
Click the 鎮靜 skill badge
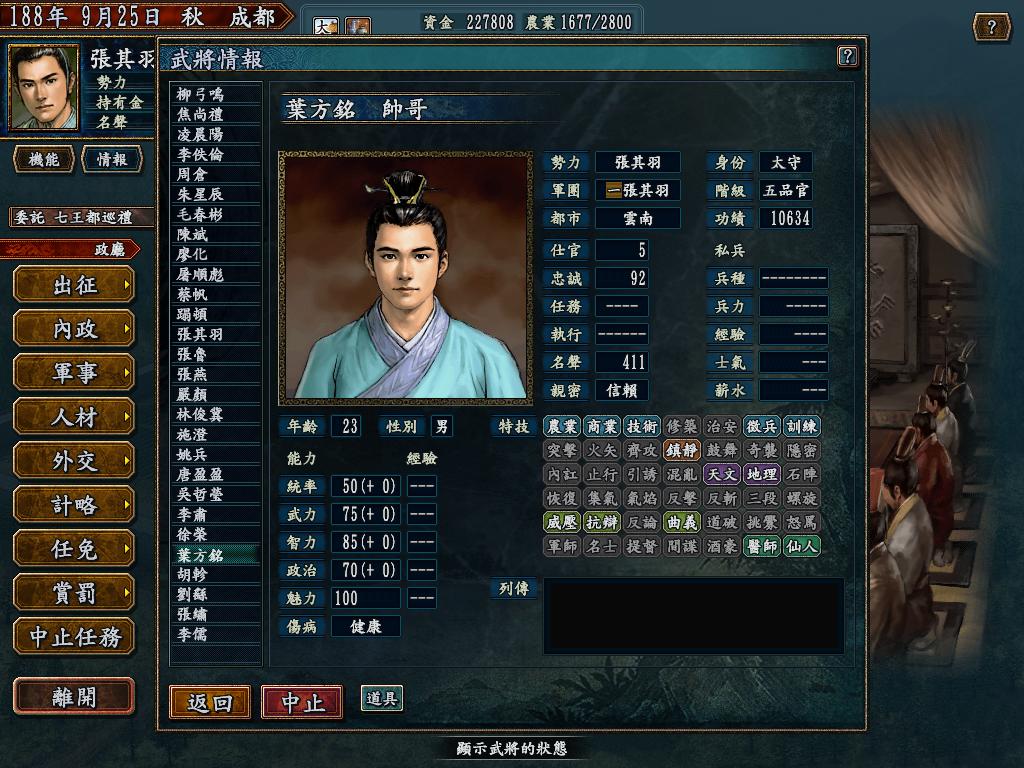click(682, 450)
